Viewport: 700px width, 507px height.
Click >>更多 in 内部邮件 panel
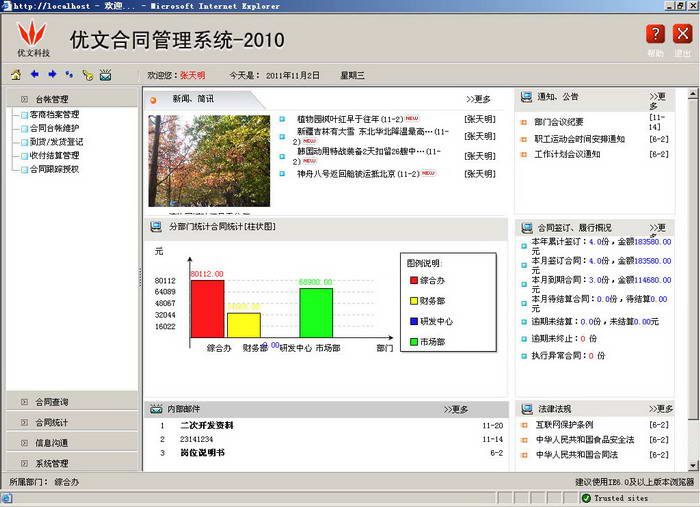[456, 409]
